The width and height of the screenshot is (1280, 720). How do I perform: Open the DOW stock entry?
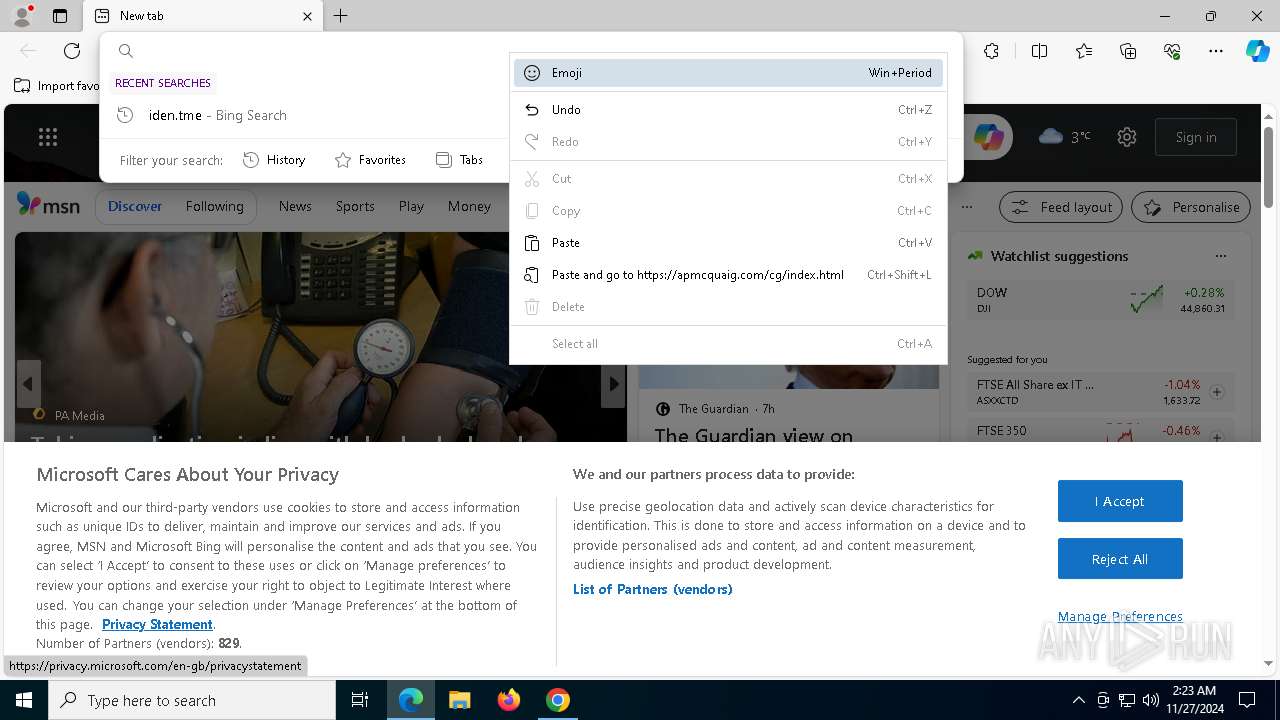1100,299
